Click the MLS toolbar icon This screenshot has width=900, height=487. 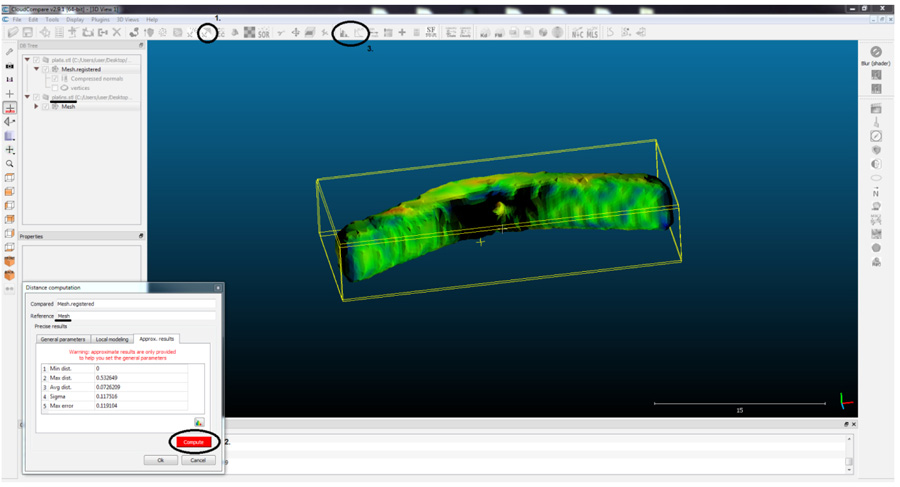tap(592, 33)
